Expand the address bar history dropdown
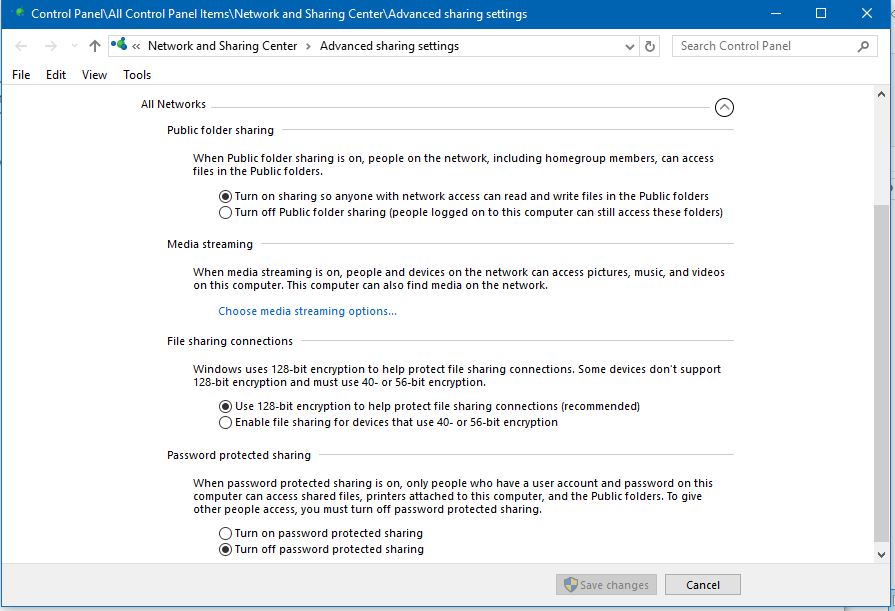 630,47
